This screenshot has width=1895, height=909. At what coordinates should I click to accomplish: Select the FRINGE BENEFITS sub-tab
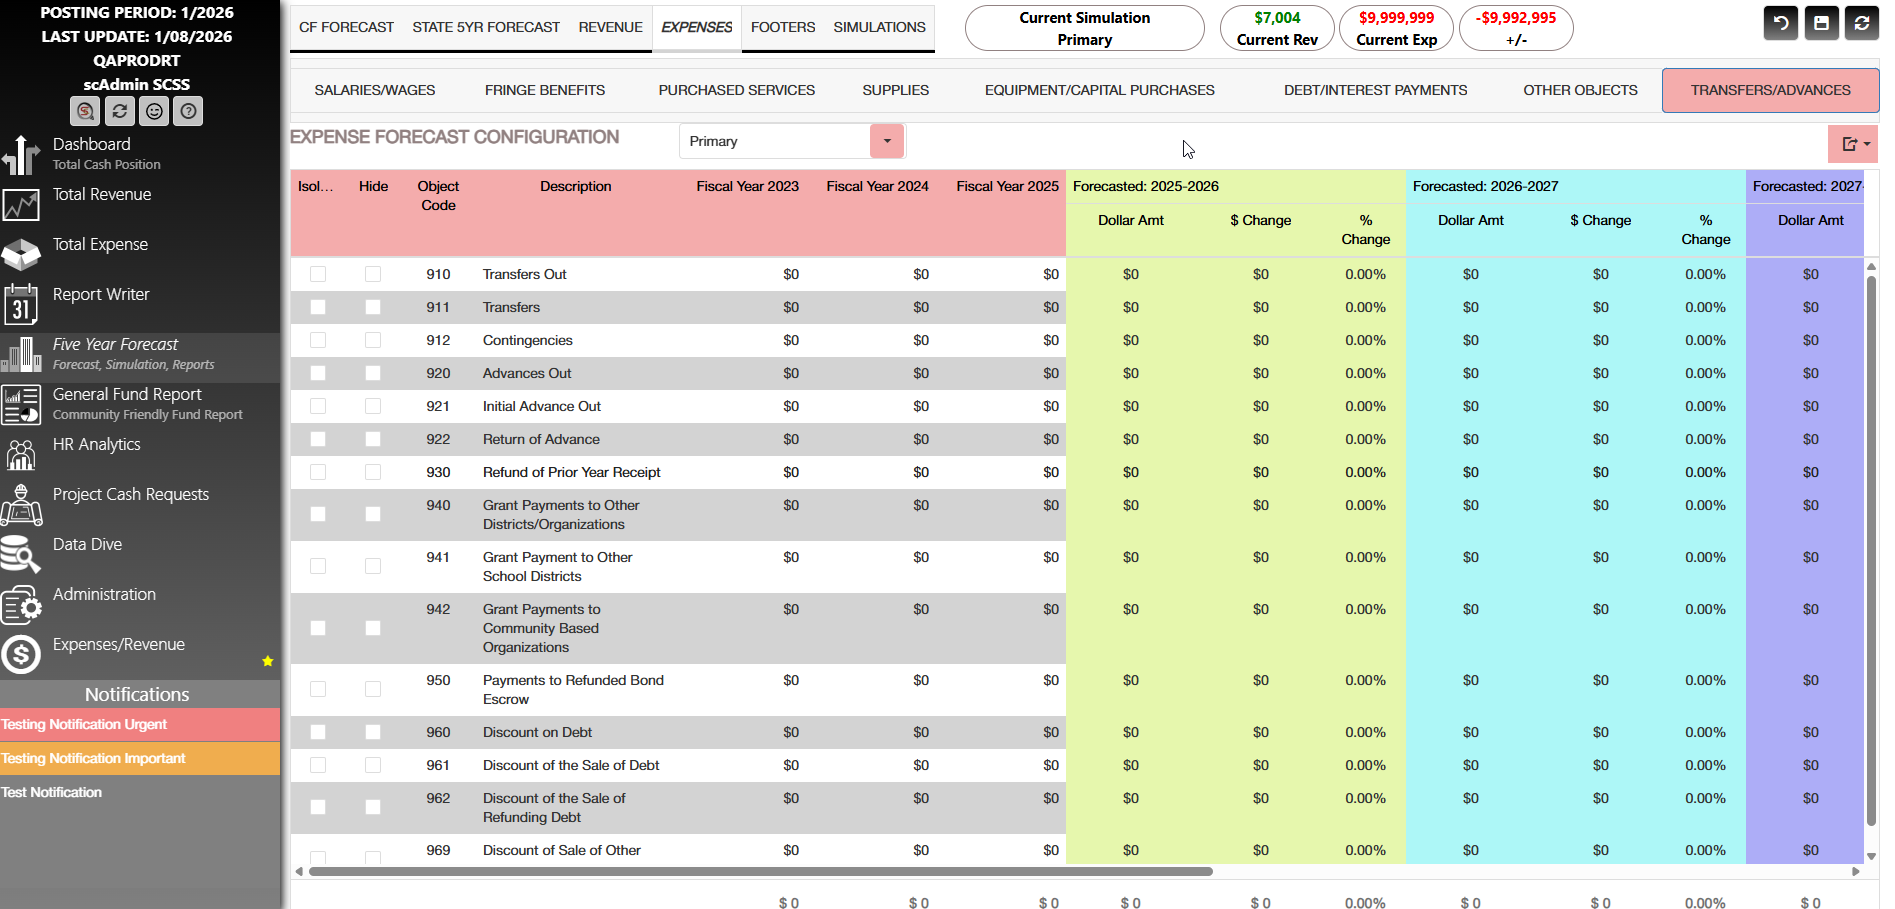click(545, 90)
